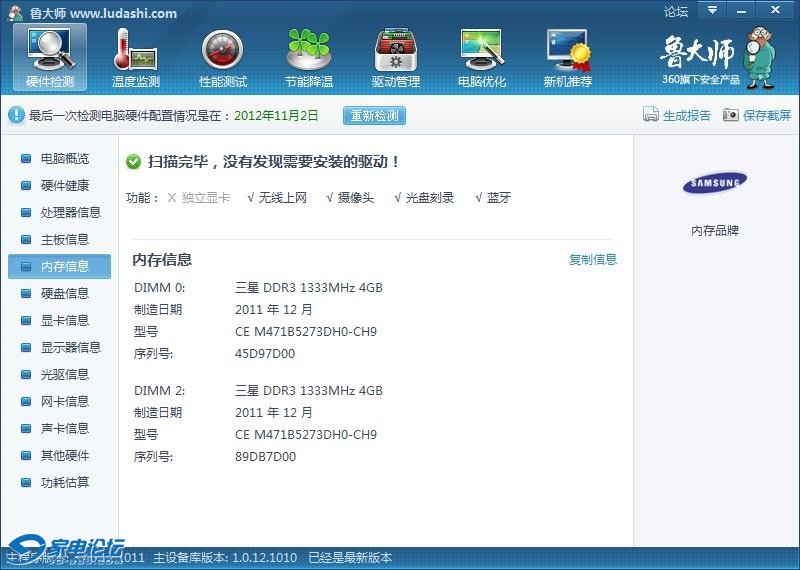Click 生成报告 to generate a report

pyautogui.click(x=677, y=115)
